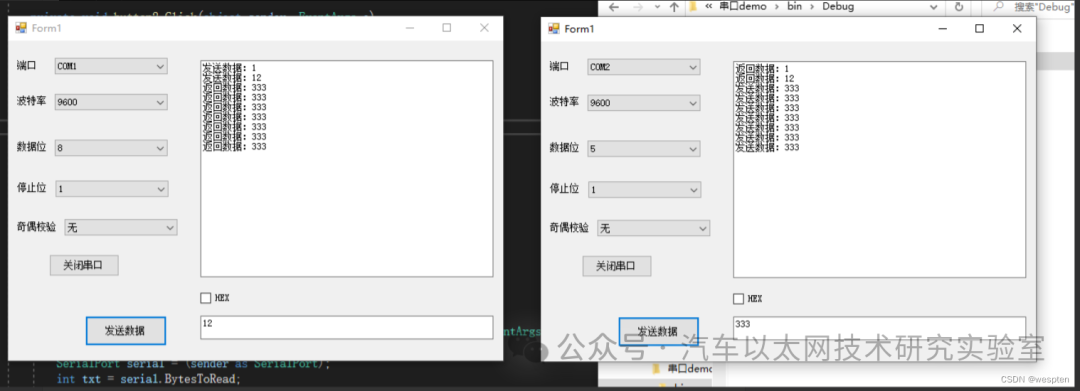Click the send text field containing 333
The height and width of the screenshot is (391, 1080).
pos(880,328)
